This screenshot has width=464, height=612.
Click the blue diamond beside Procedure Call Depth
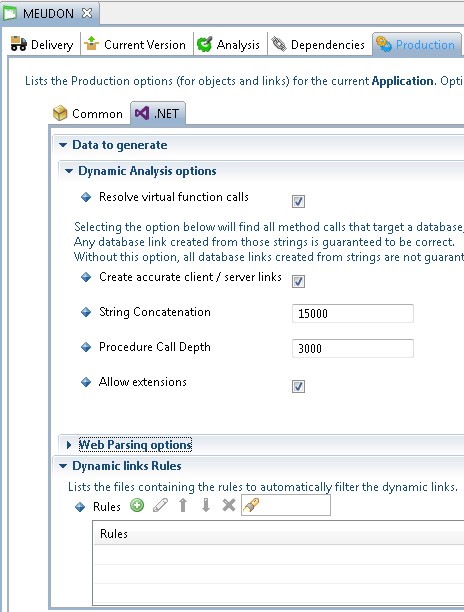[86, 347]
